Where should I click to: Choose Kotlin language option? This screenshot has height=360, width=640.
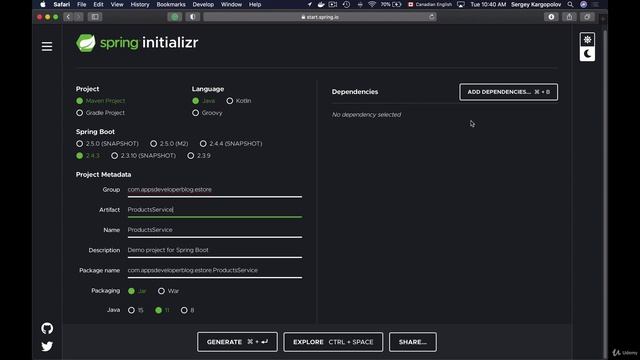click(x=239, y=101)
